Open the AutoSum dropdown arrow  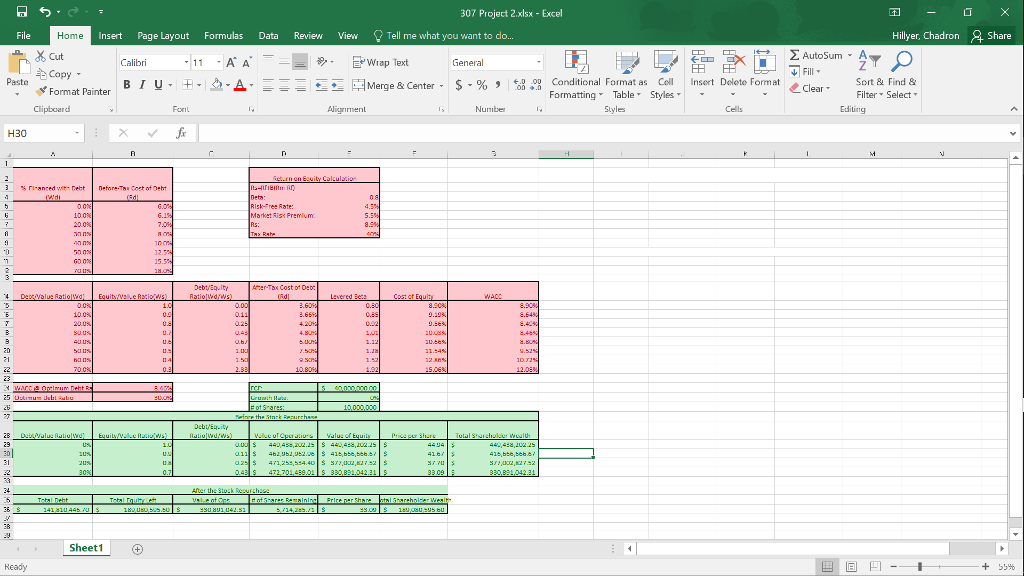(850, 56)
